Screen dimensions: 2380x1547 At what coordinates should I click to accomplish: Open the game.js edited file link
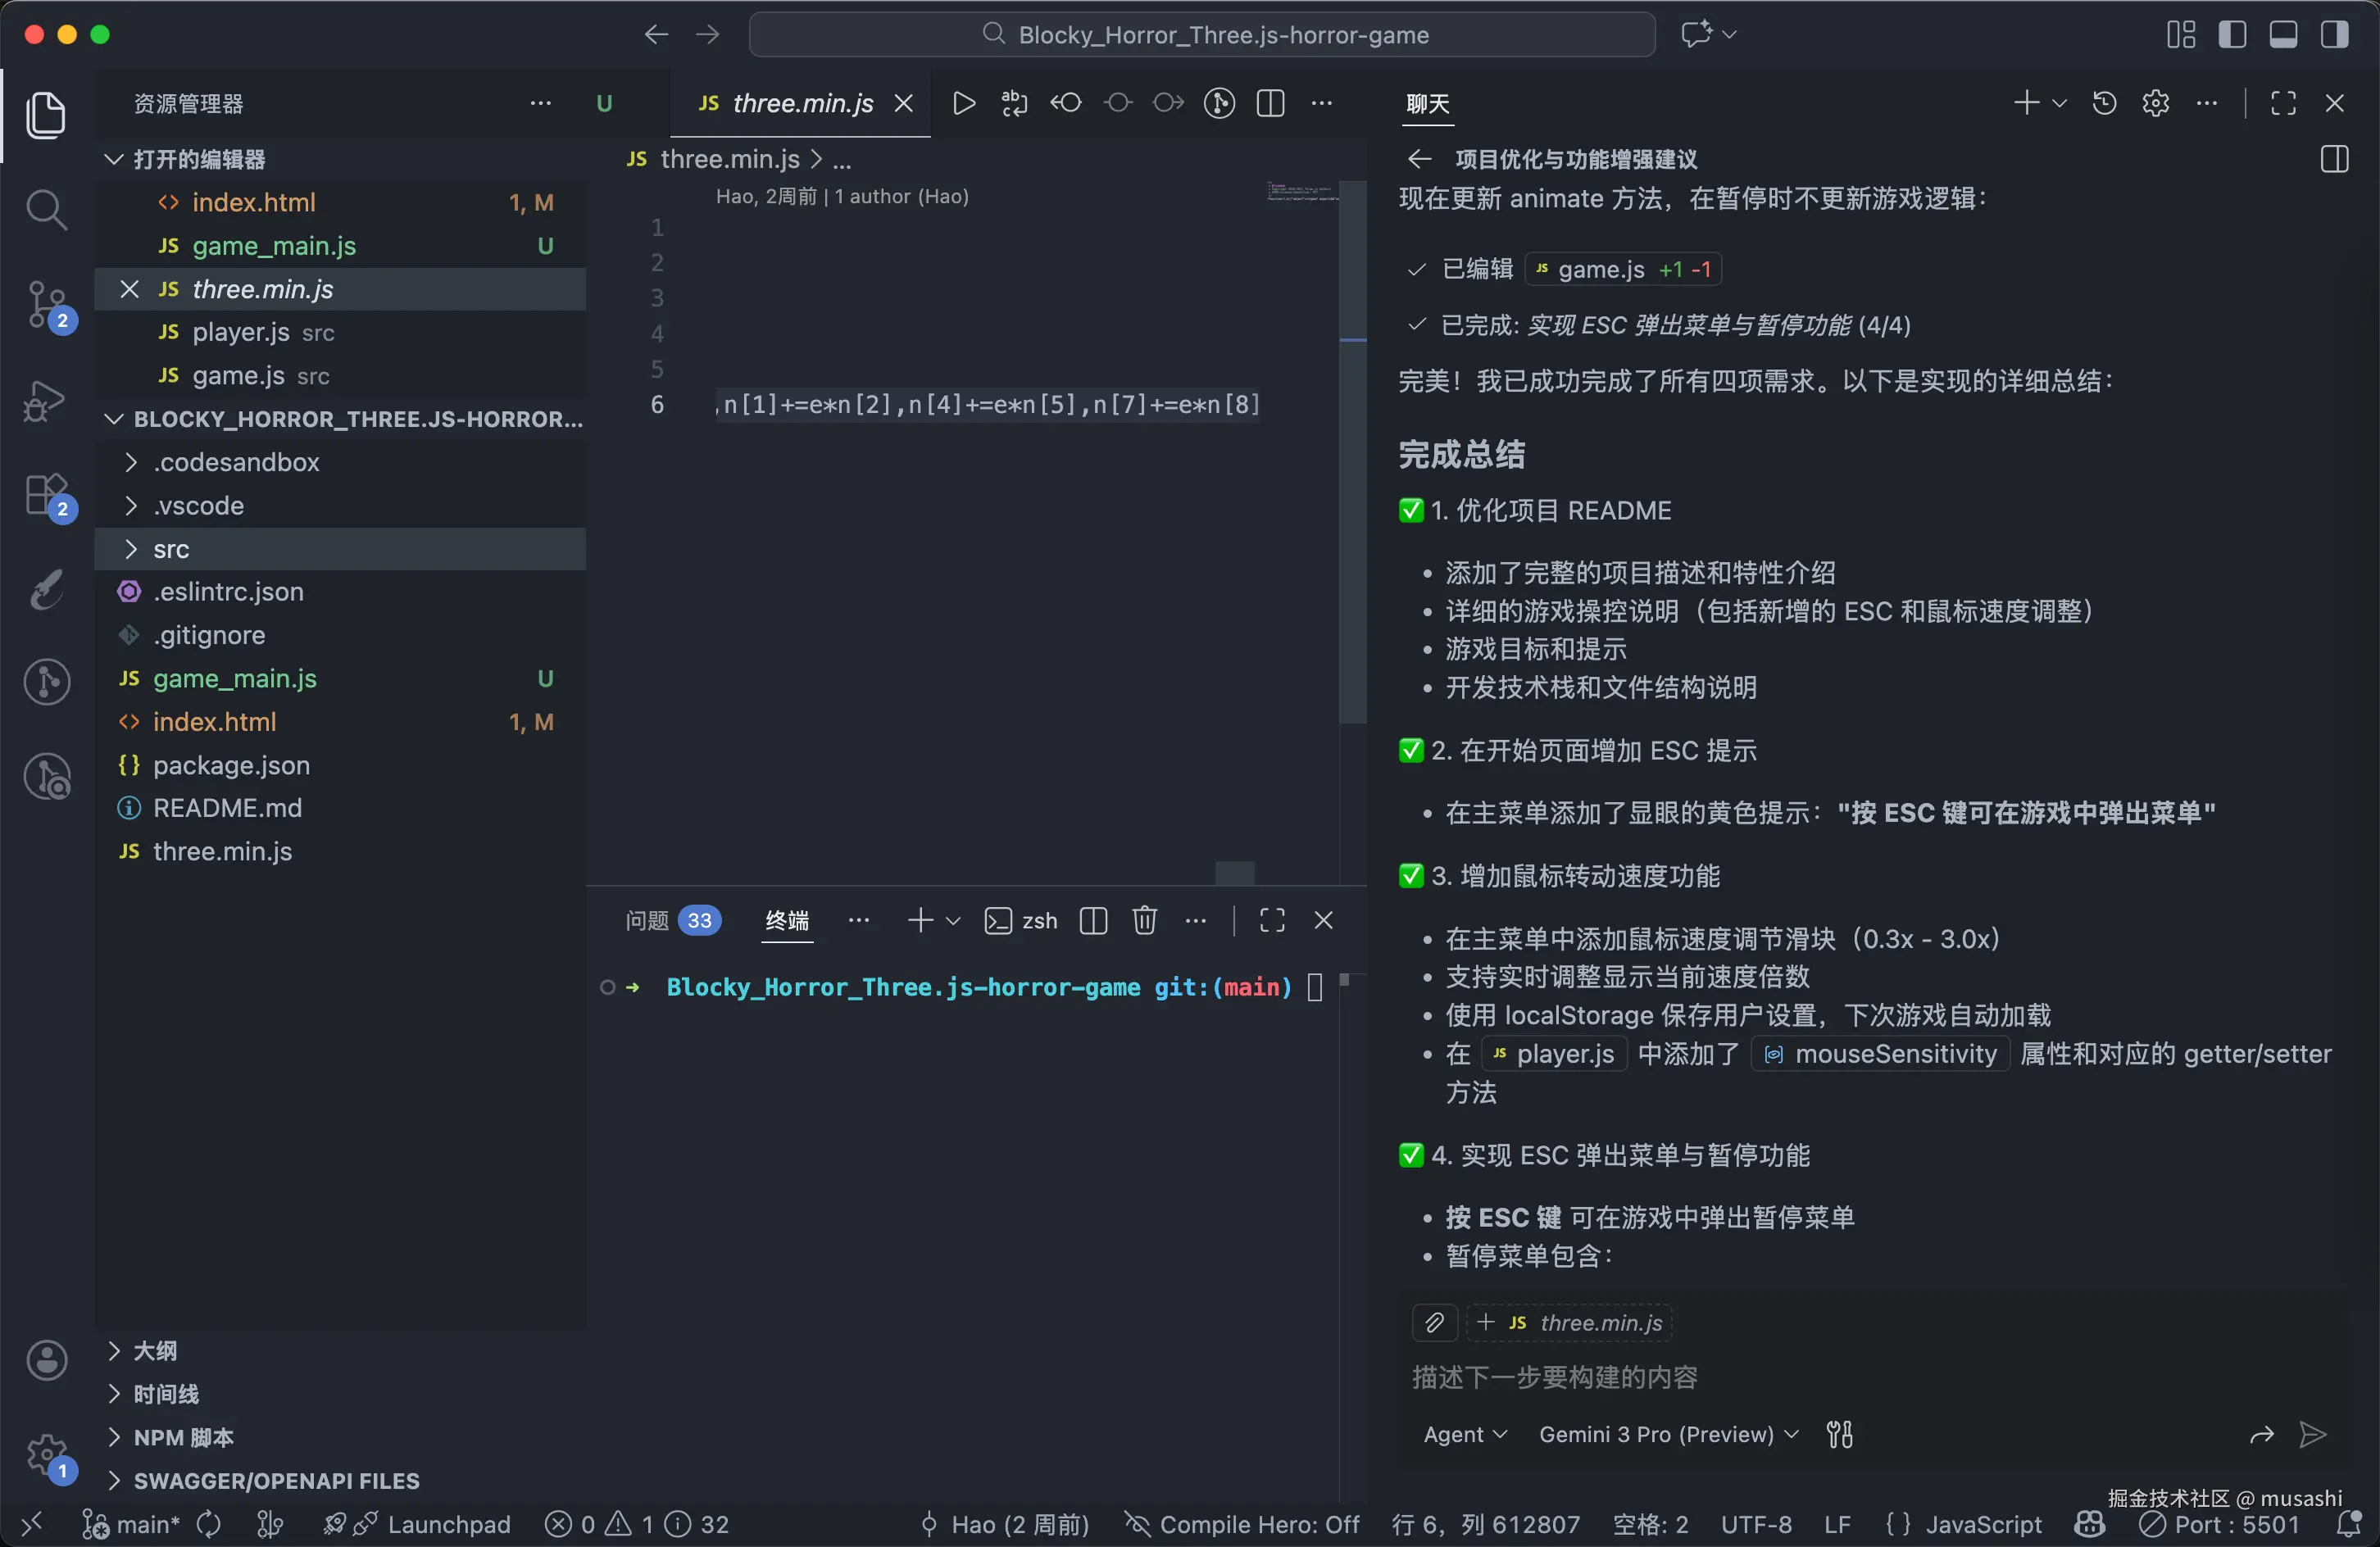(x=1622, y=269)
